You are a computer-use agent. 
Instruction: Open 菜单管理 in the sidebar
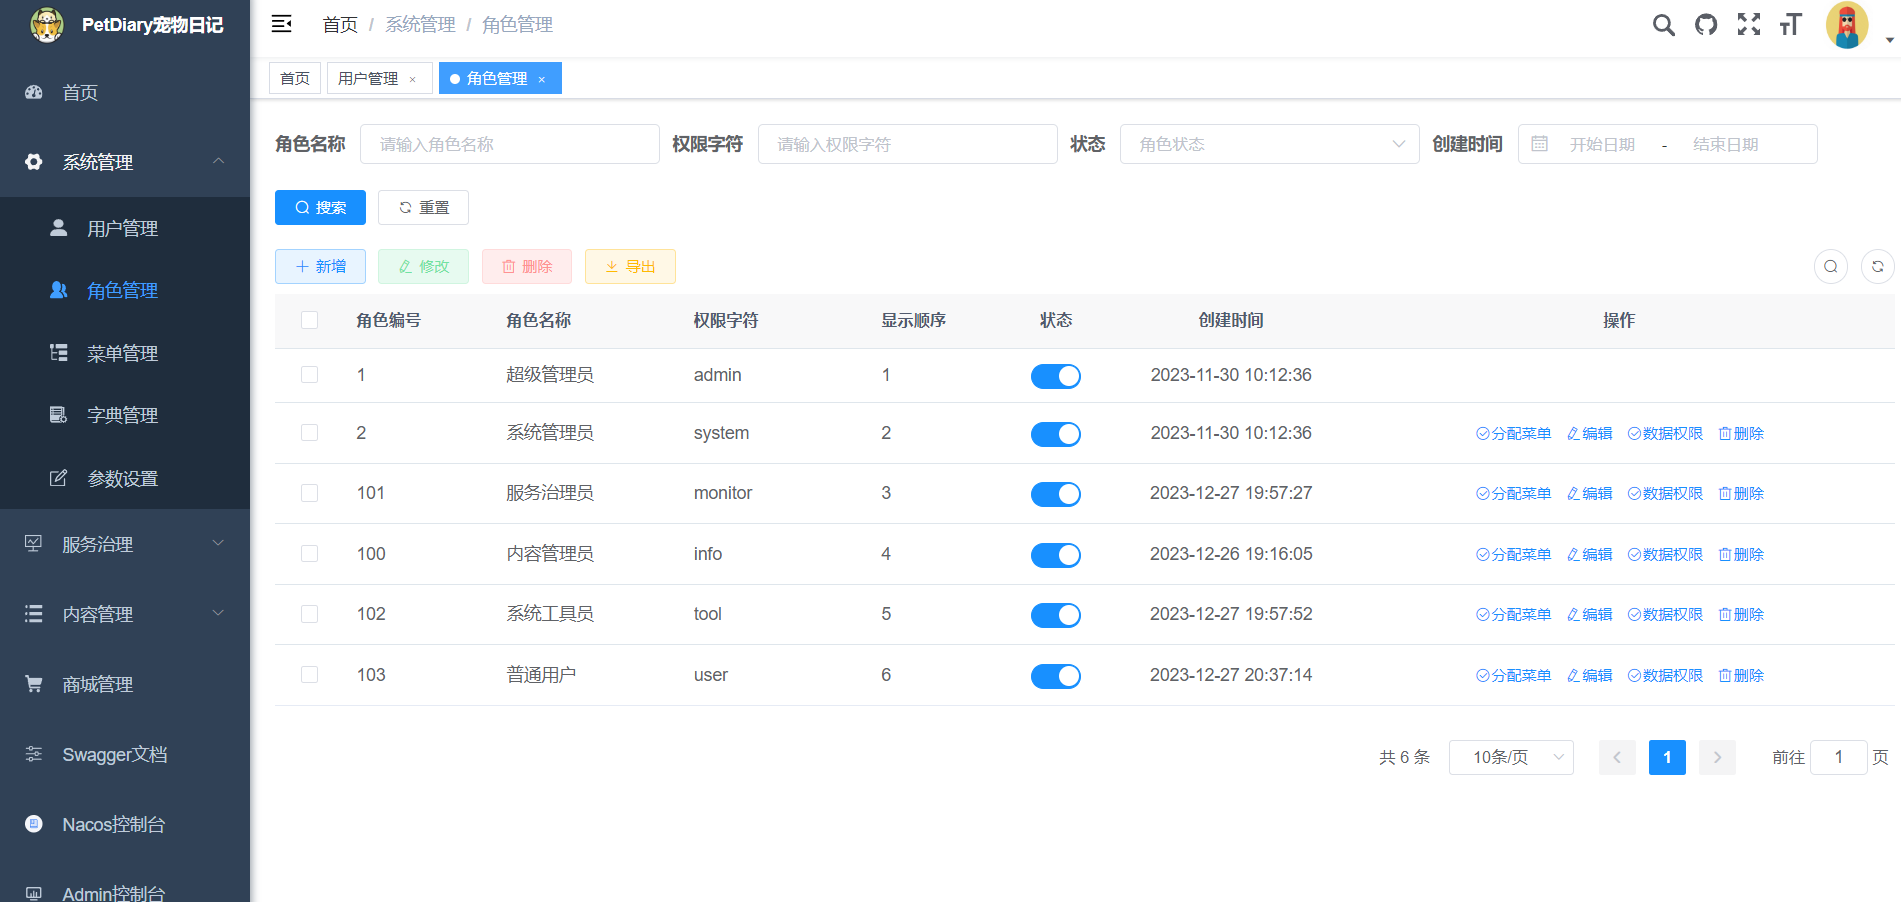pos(125,353)
